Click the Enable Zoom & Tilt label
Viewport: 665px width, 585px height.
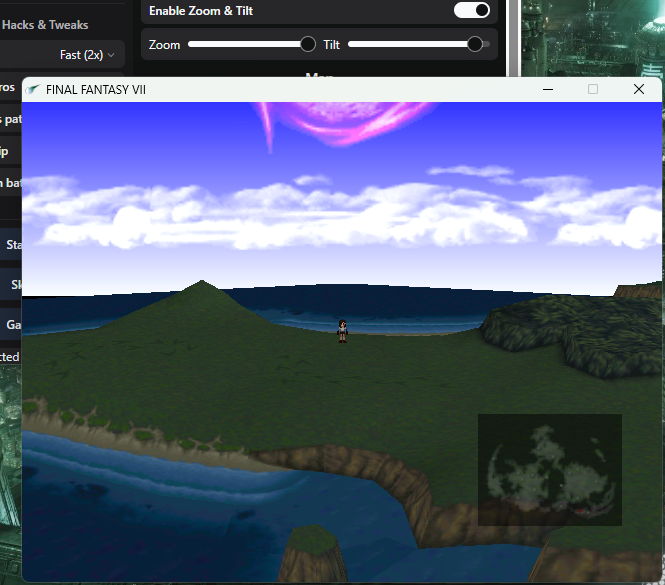pos(201,11)
